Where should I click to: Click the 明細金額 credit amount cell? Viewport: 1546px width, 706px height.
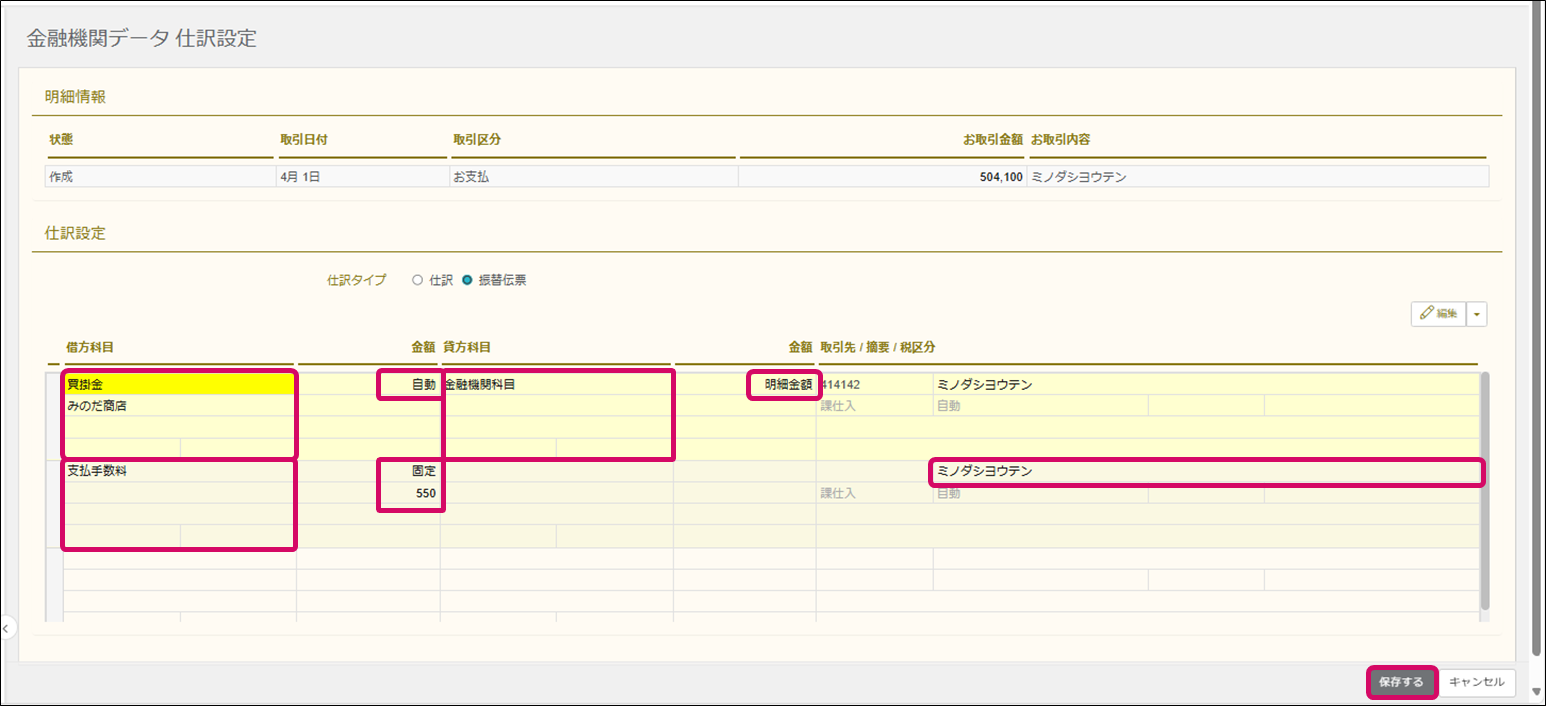tap(783, 384)
